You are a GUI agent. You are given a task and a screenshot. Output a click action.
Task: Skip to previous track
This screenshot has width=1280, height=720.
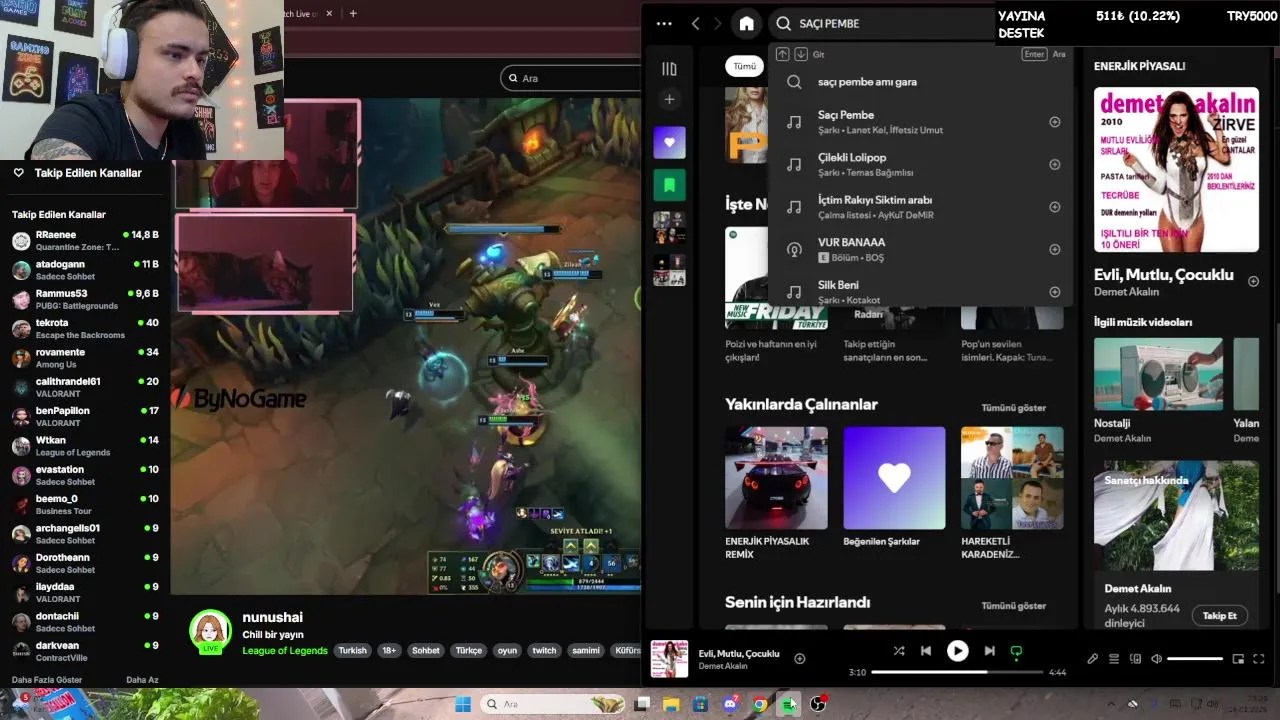(926, 651)
